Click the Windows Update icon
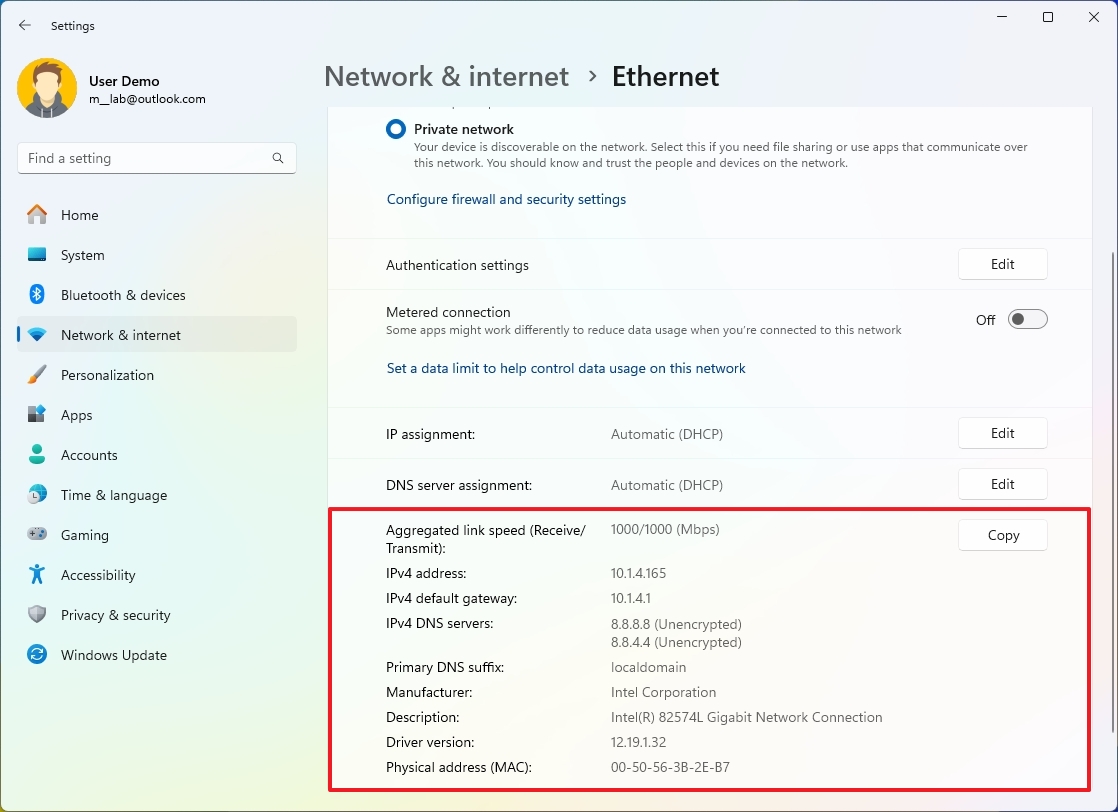 (x=37, y=655)
